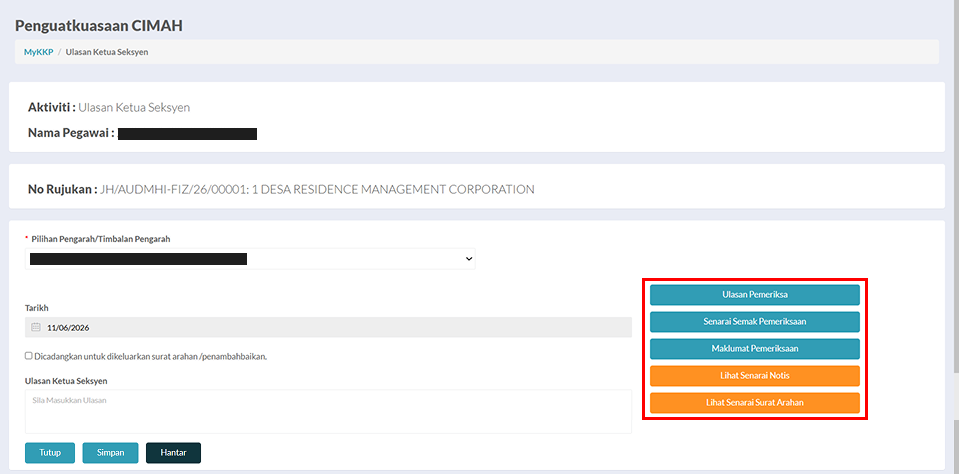The image size is (959, 474).
Task: Open Maklumat Pemeriksaan details
Action: pyautogui.click(x=755, y=349)
